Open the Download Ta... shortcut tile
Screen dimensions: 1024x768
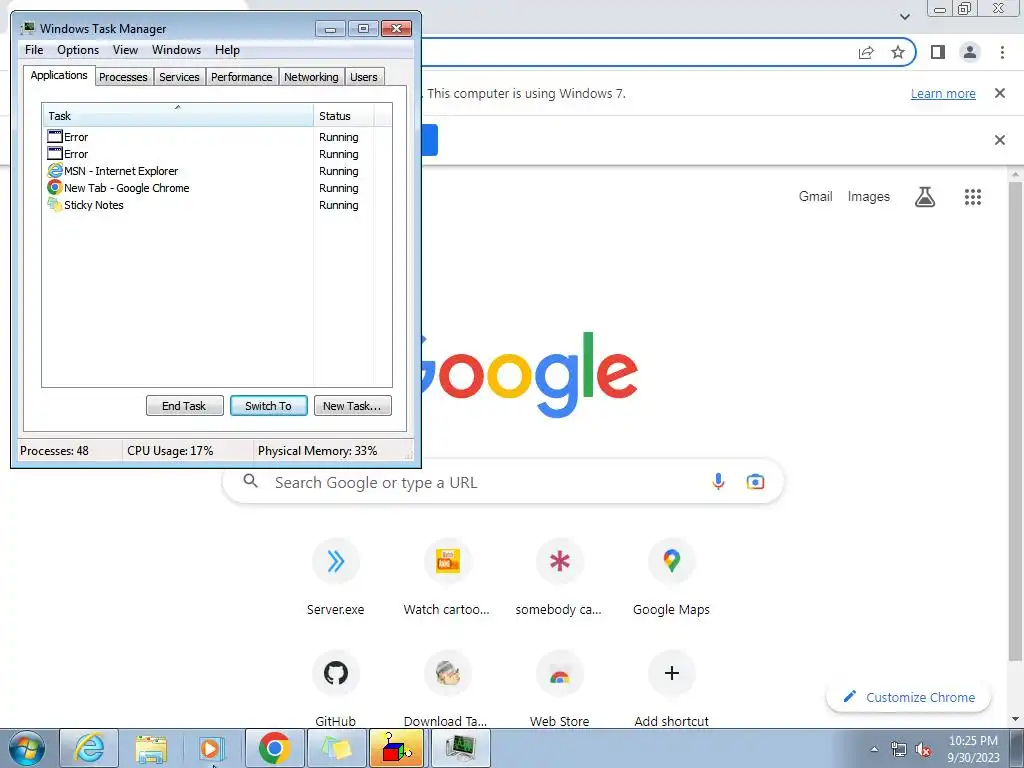tap(447, 689)
